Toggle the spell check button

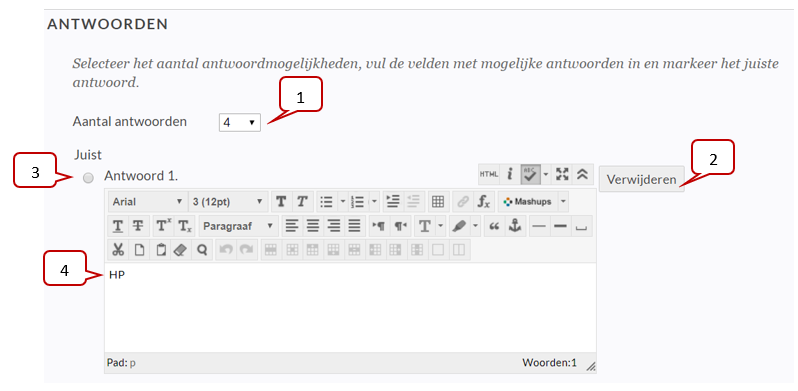coord(530,174)
